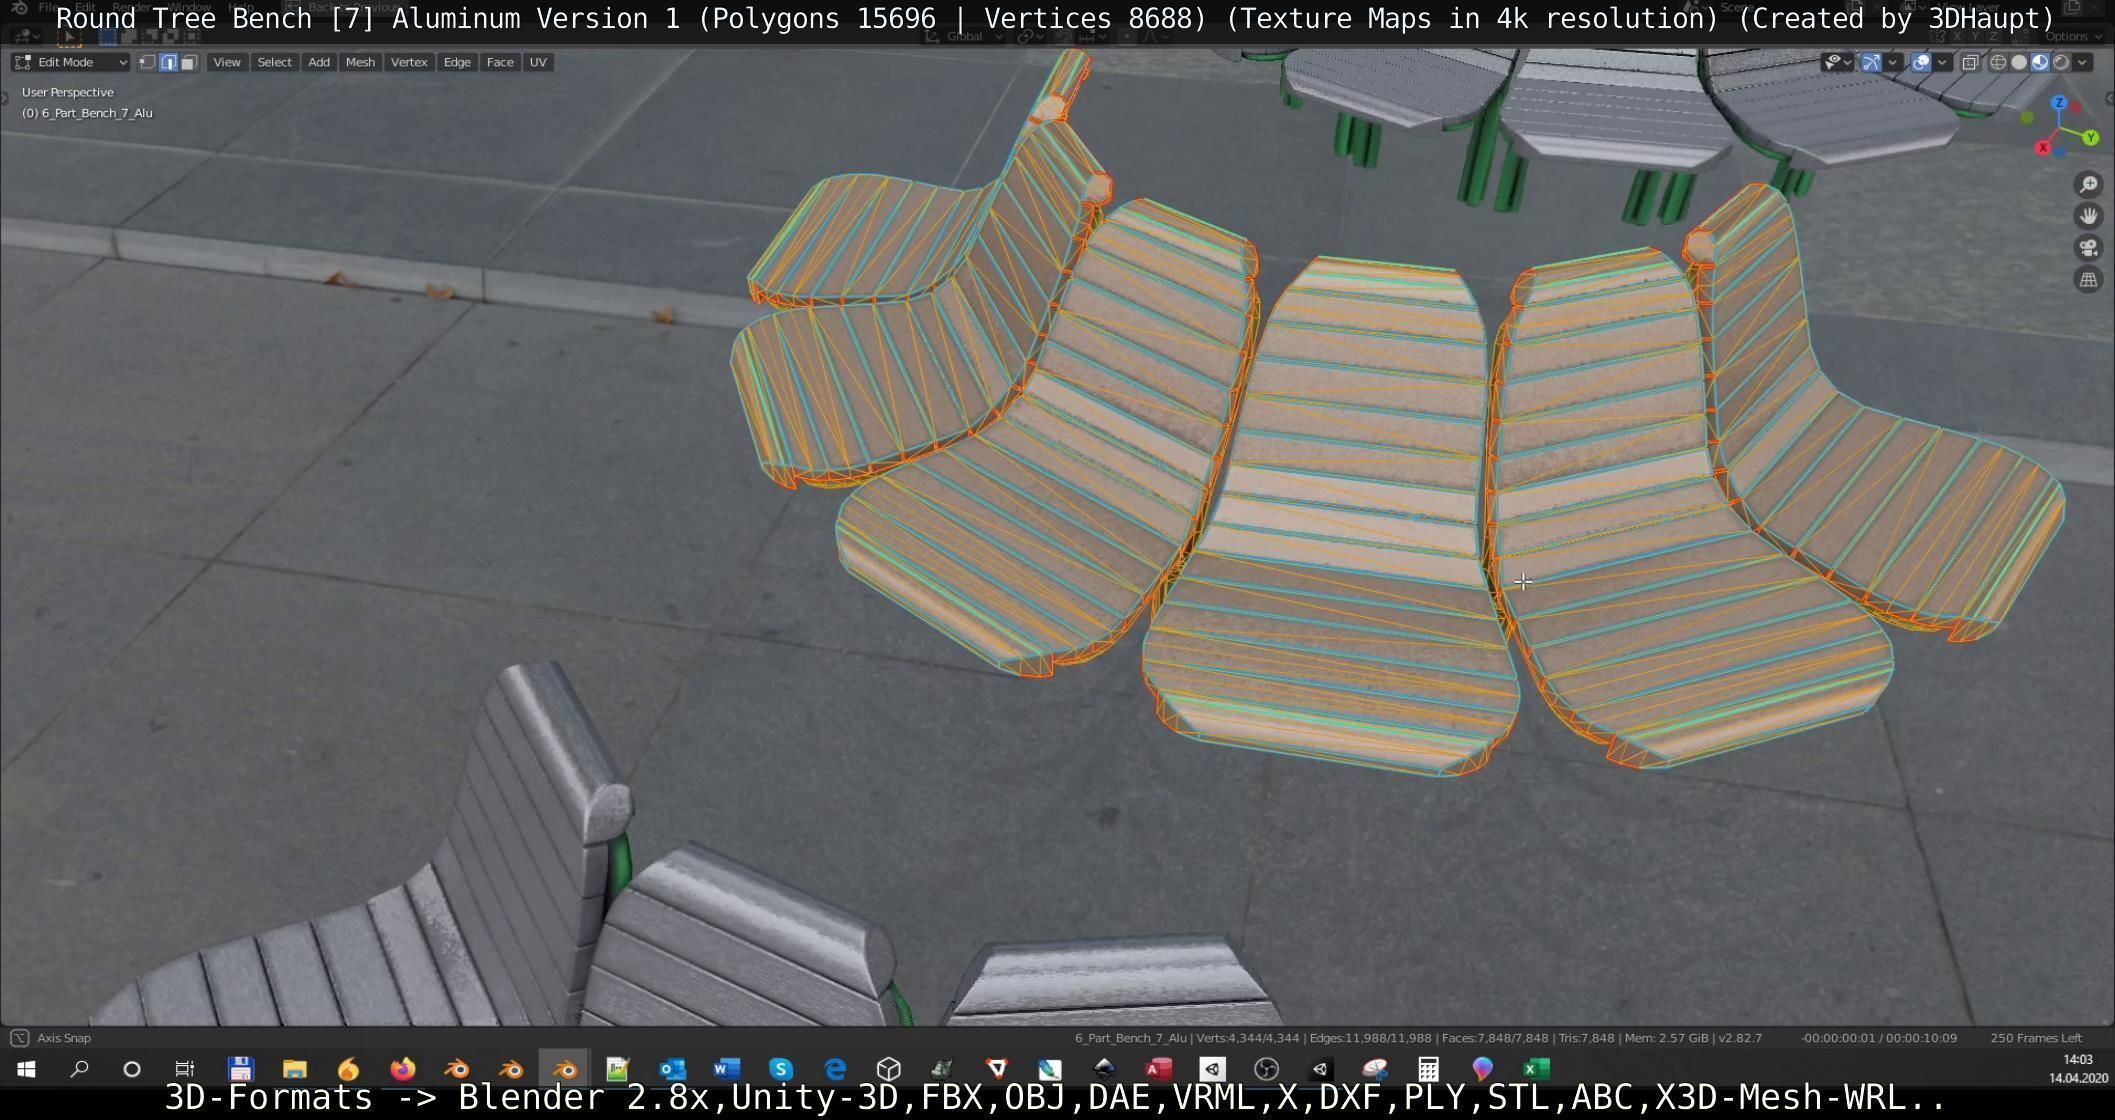Viewport: 2115px width, 1120px height.
Task: Click the Y axis on navigation gizmo
Action: click(x=2091, y=138)
